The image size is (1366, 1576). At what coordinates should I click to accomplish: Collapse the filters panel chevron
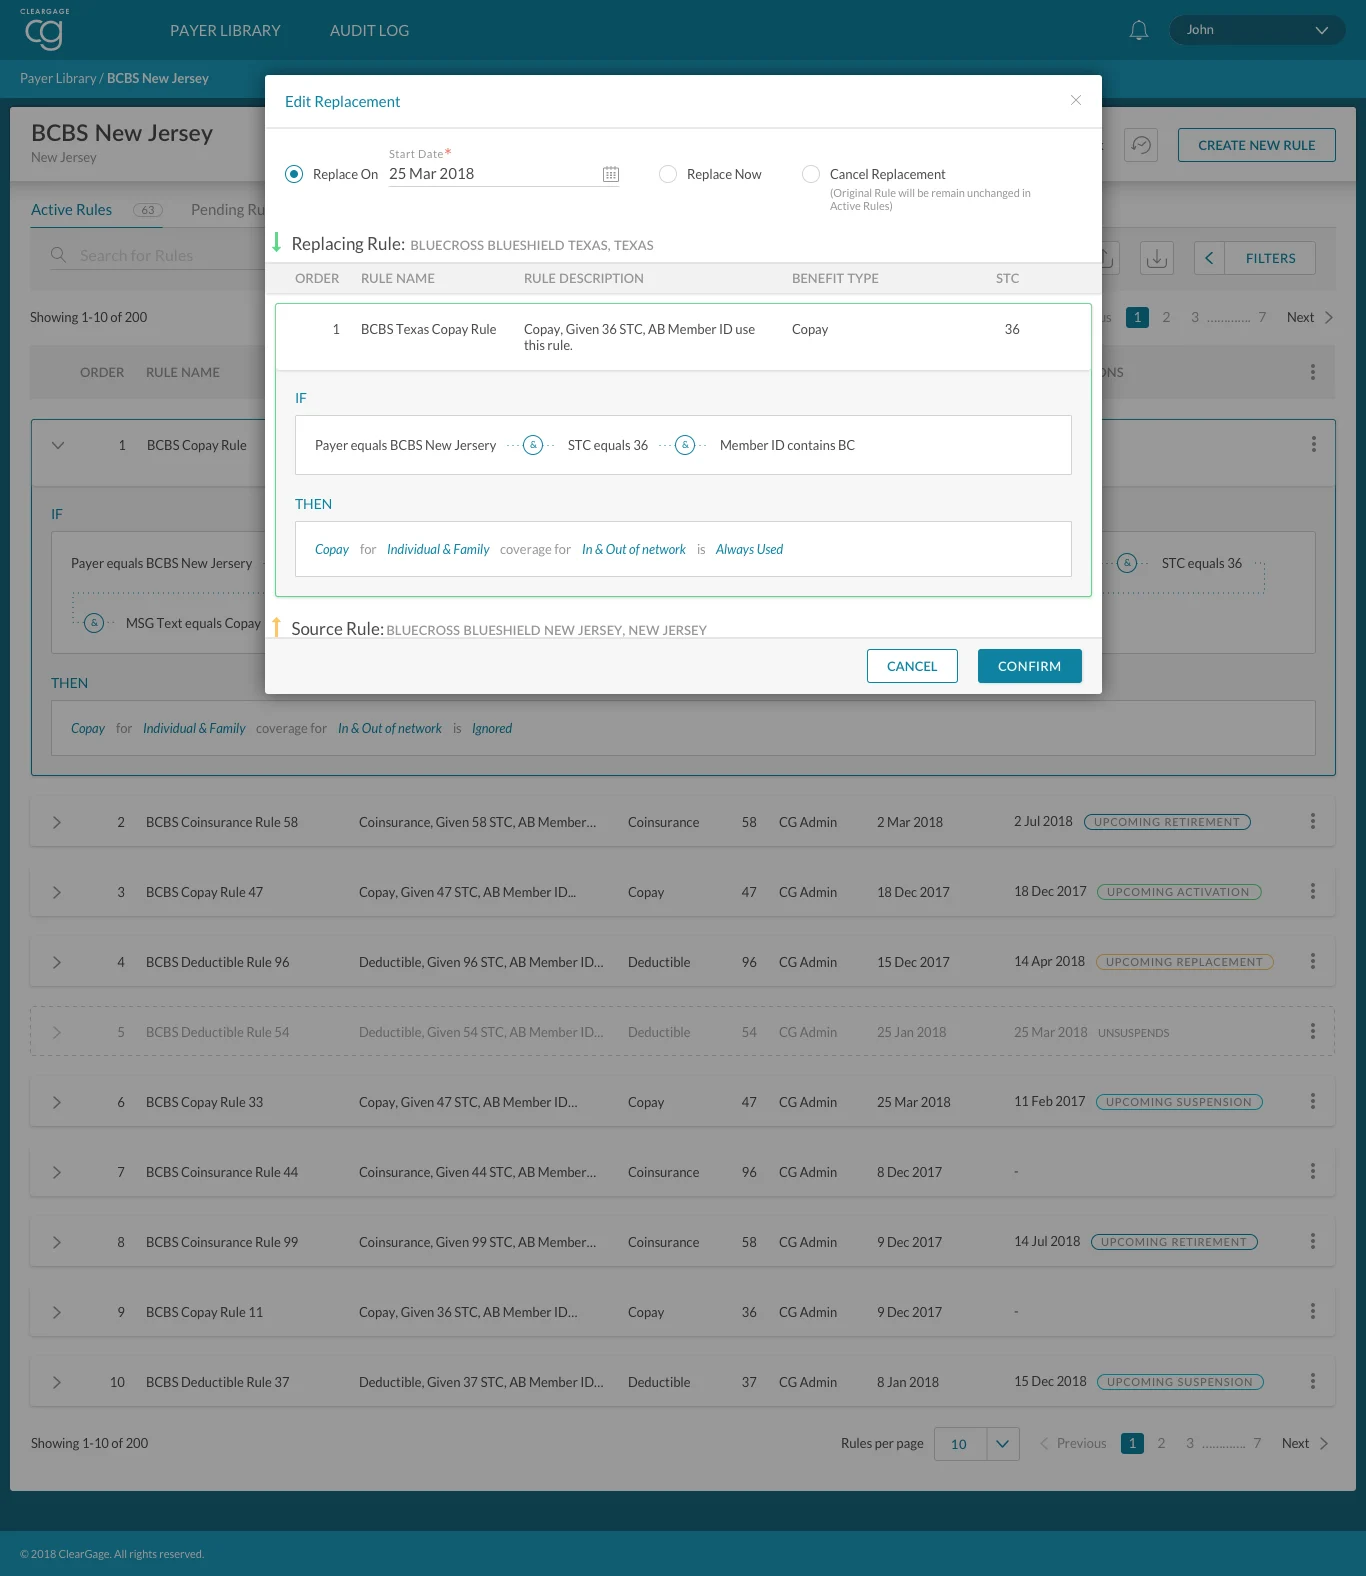pos(1209,258)
